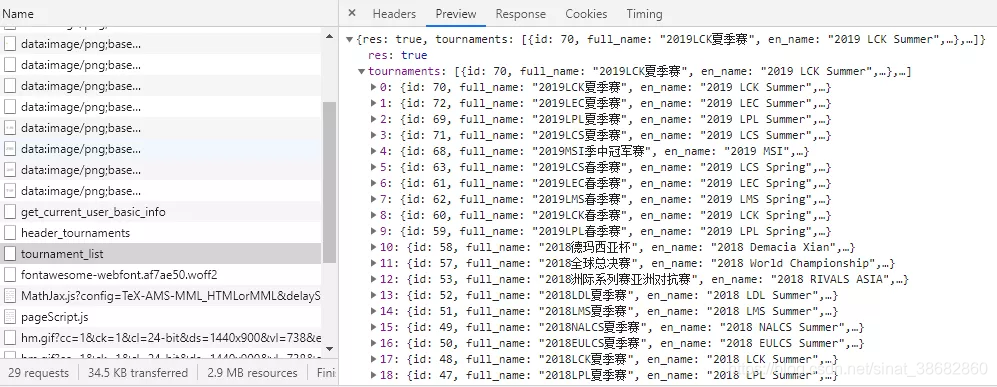Expand item 0 with 2019LCK夏季赛
Viewport: 997px width, 387px height.
(x=373, y=87)
